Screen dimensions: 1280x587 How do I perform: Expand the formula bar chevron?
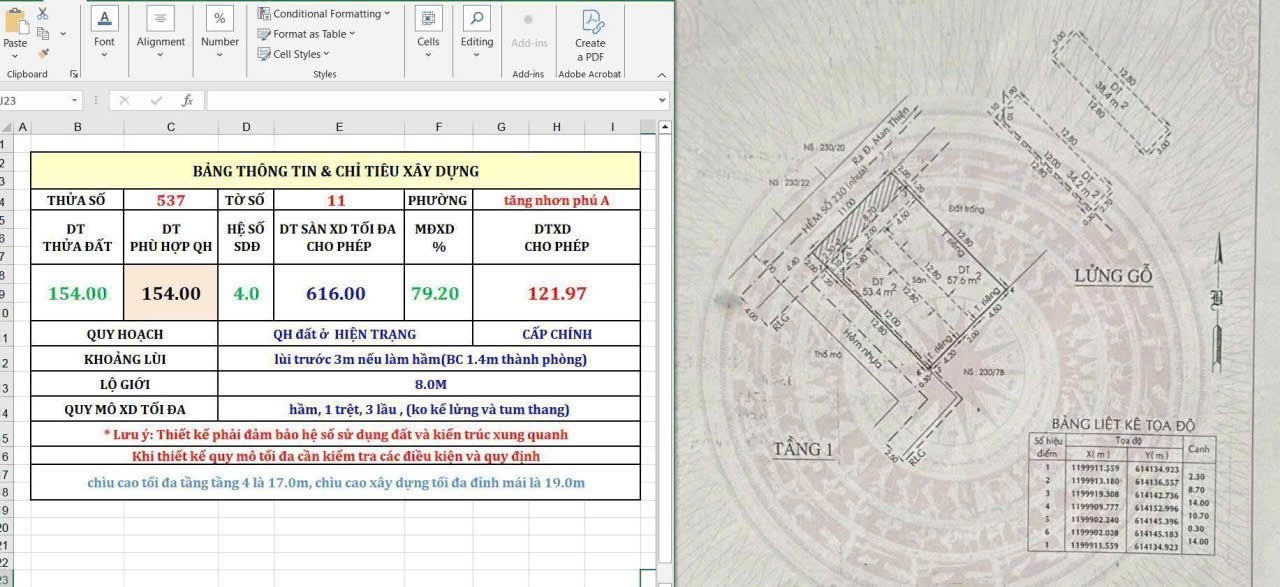(662, 100)
